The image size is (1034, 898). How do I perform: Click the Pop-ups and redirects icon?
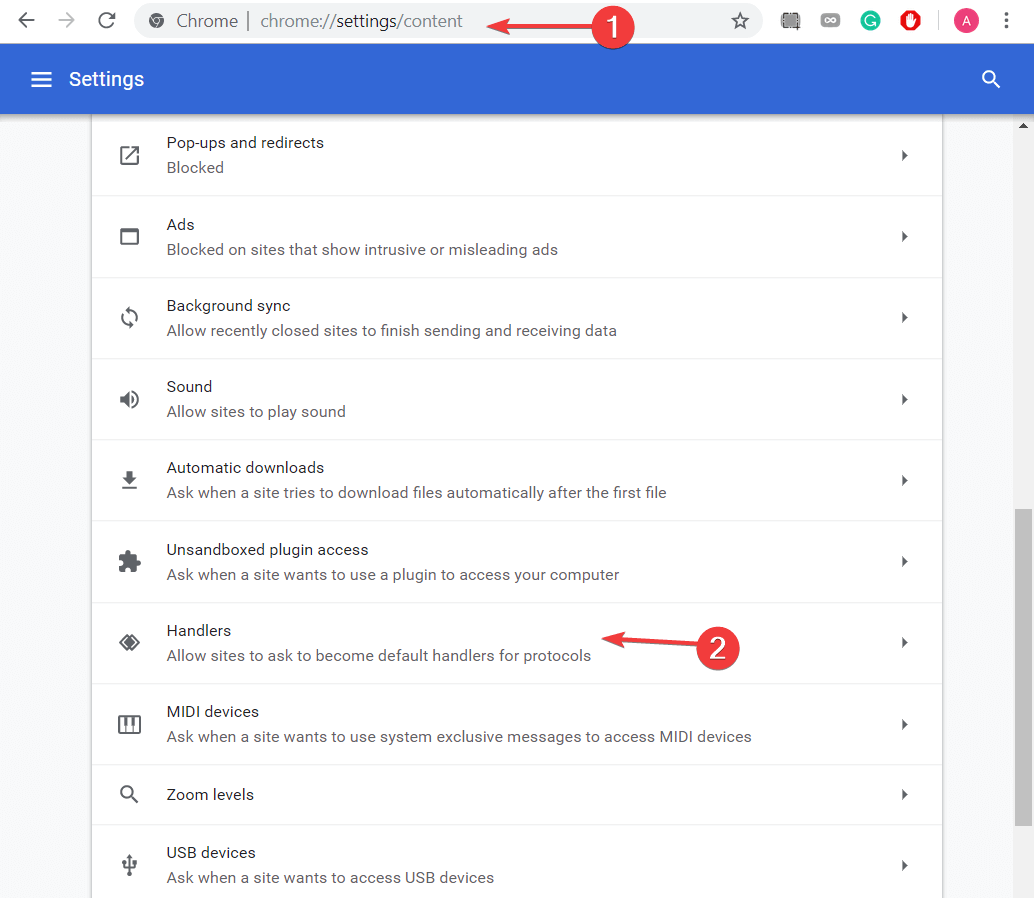click(129, 156)
